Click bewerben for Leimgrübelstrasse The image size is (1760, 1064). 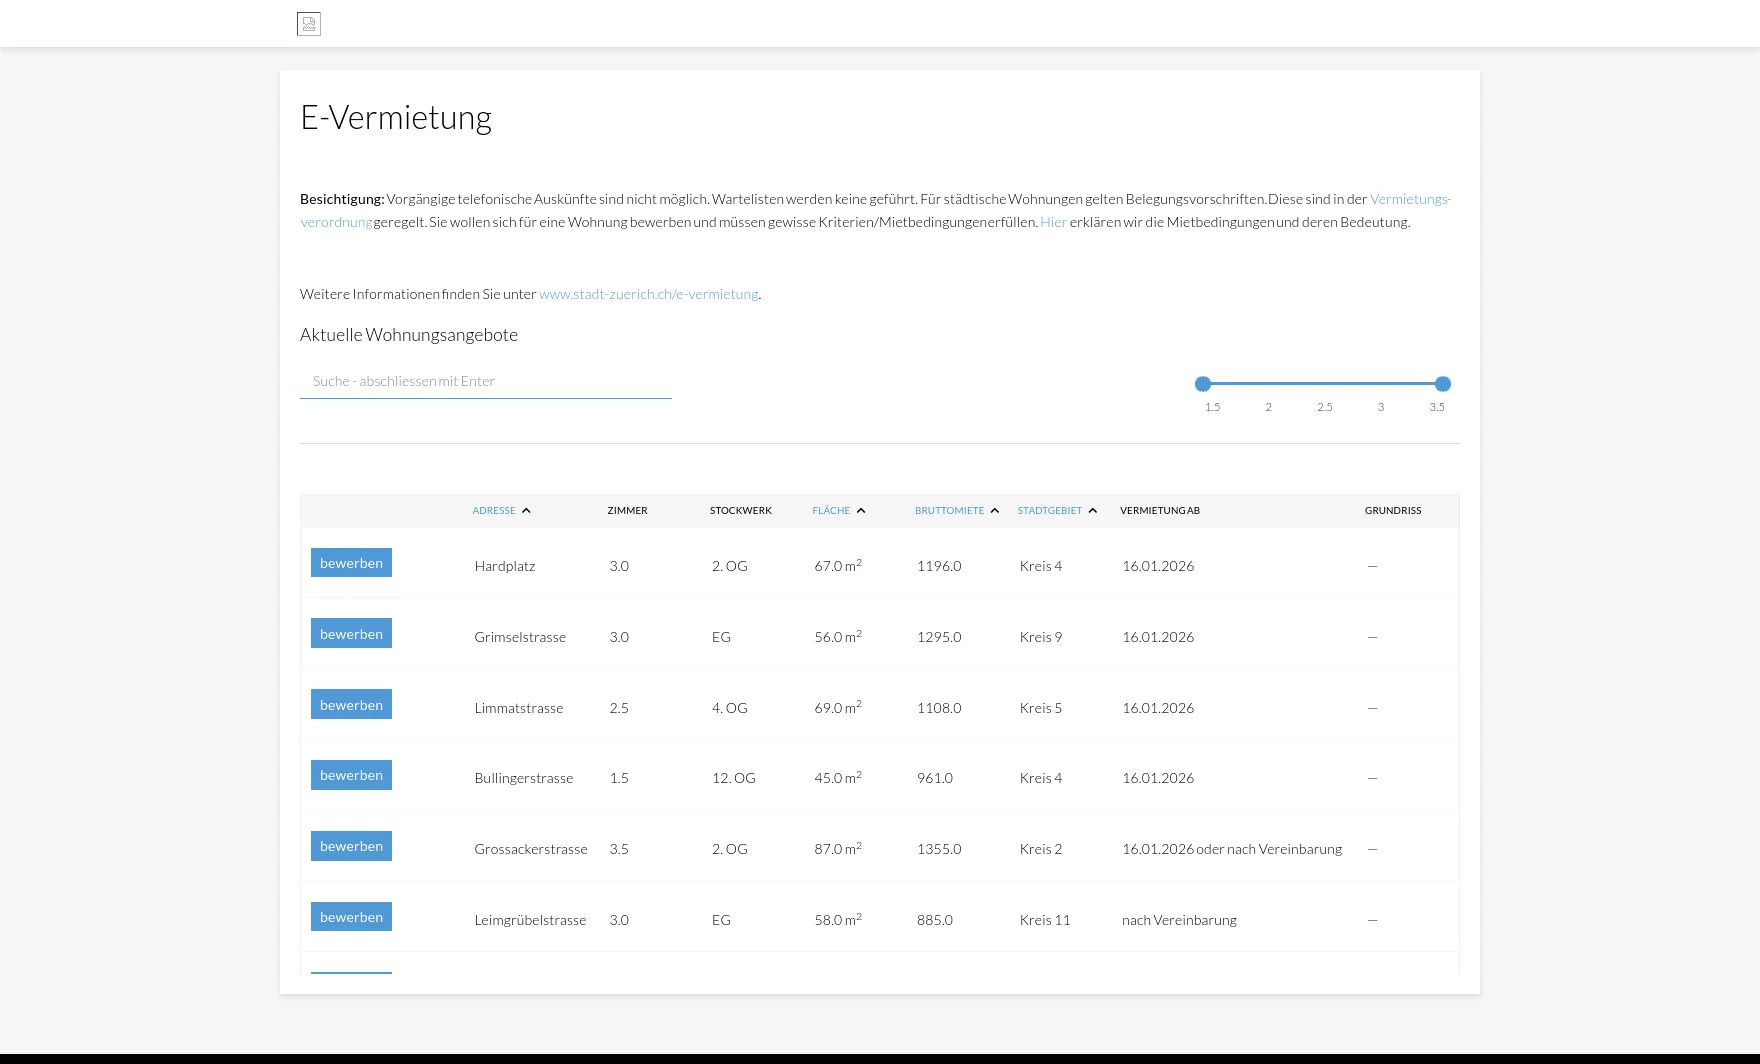point(351,917)
